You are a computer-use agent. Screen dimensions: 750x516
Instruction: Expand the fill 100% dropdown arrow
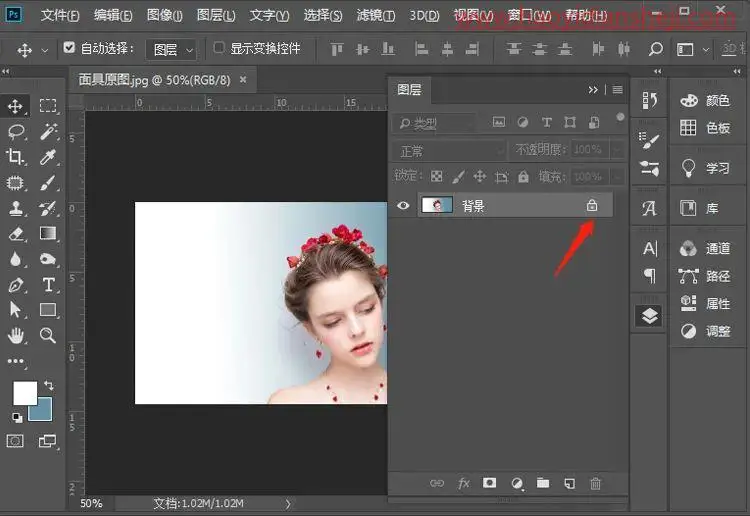[x=618, y=177]
